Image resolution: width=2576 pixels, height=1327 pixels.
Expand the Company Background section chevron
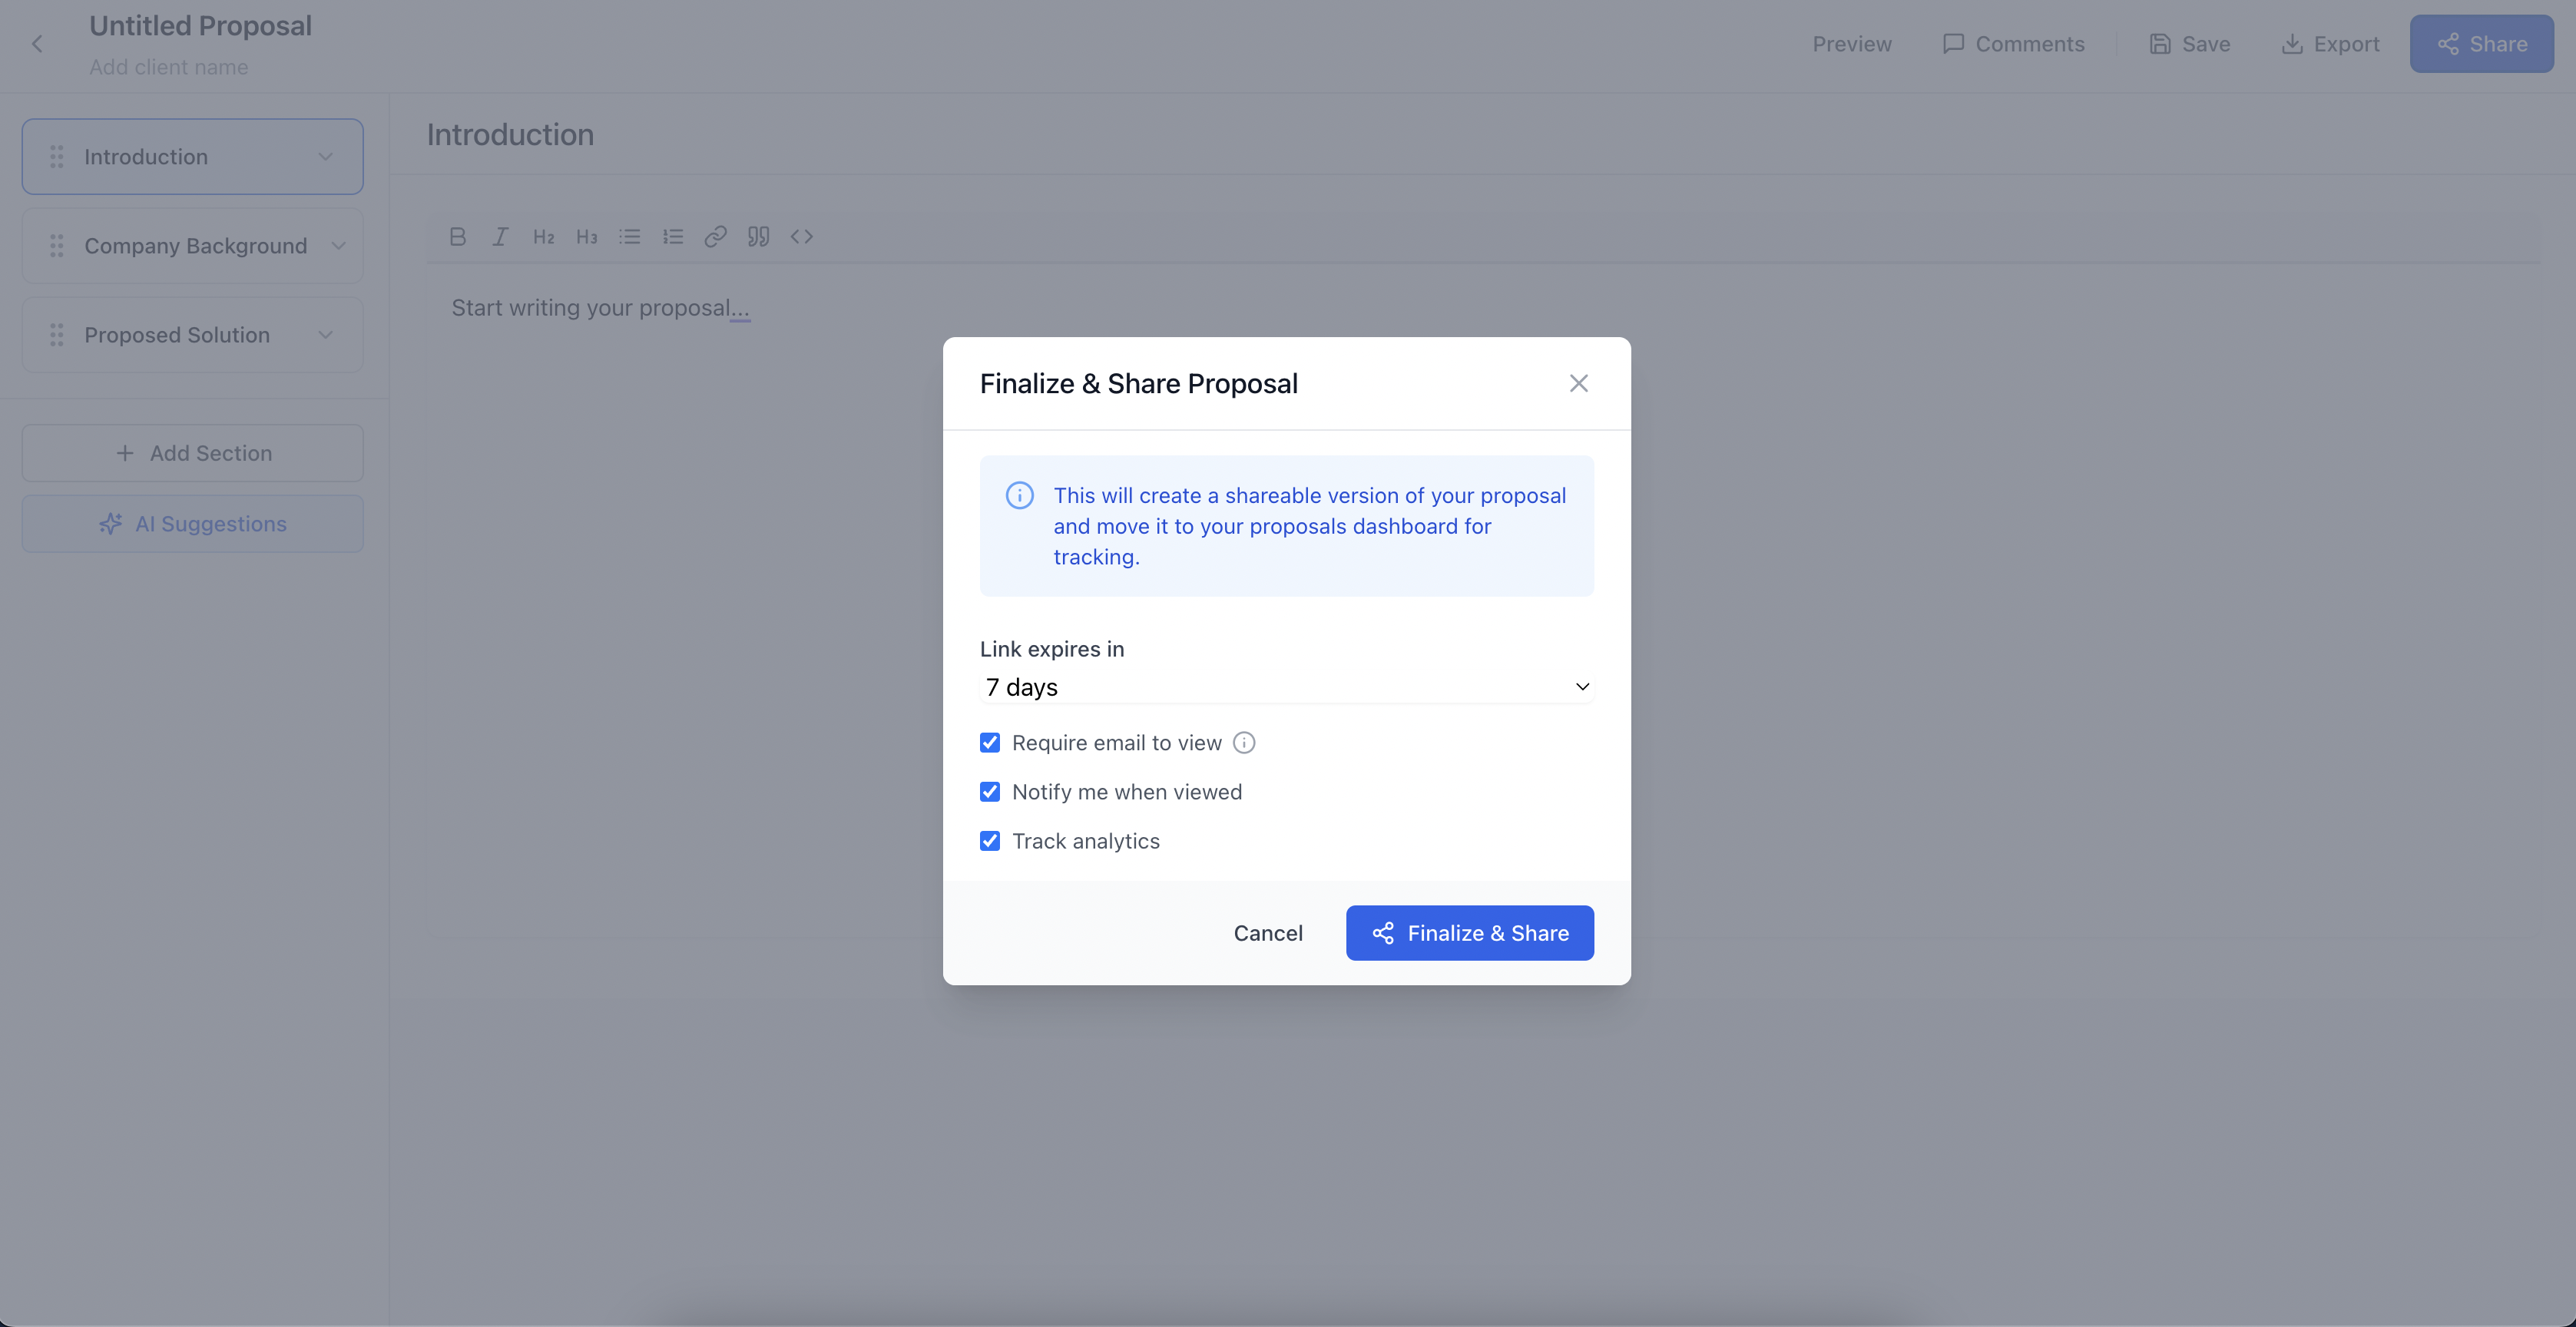point(338,246)
